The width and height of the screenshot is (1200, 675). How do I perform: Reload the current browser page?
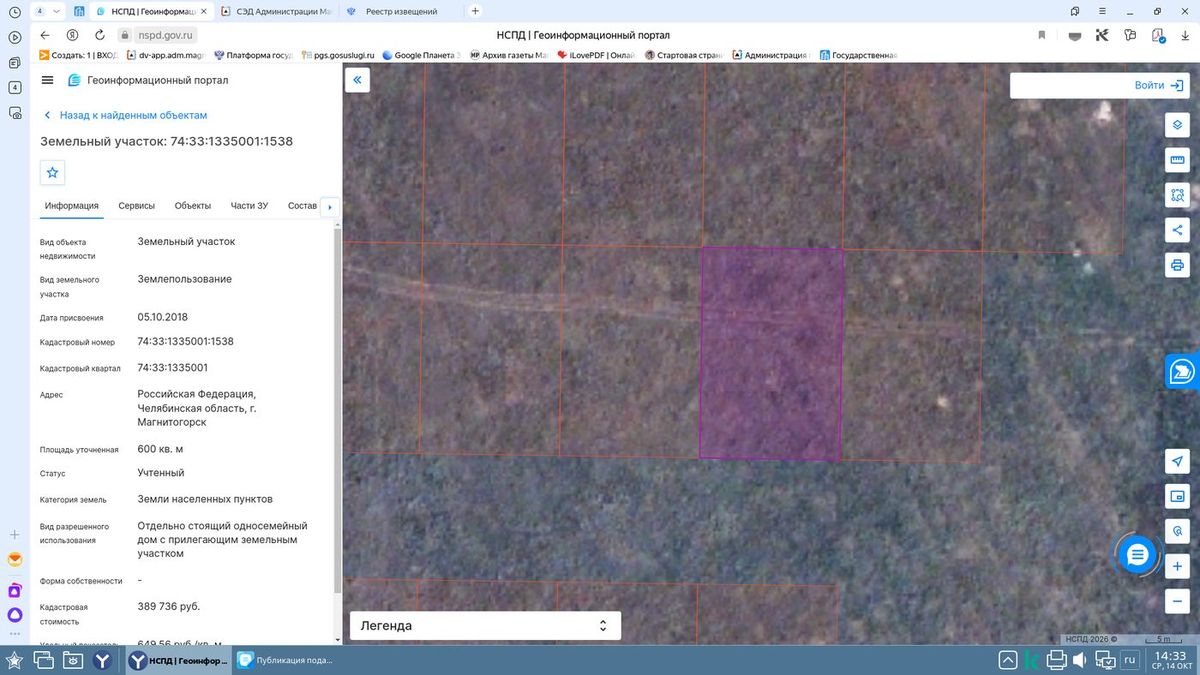100,35
